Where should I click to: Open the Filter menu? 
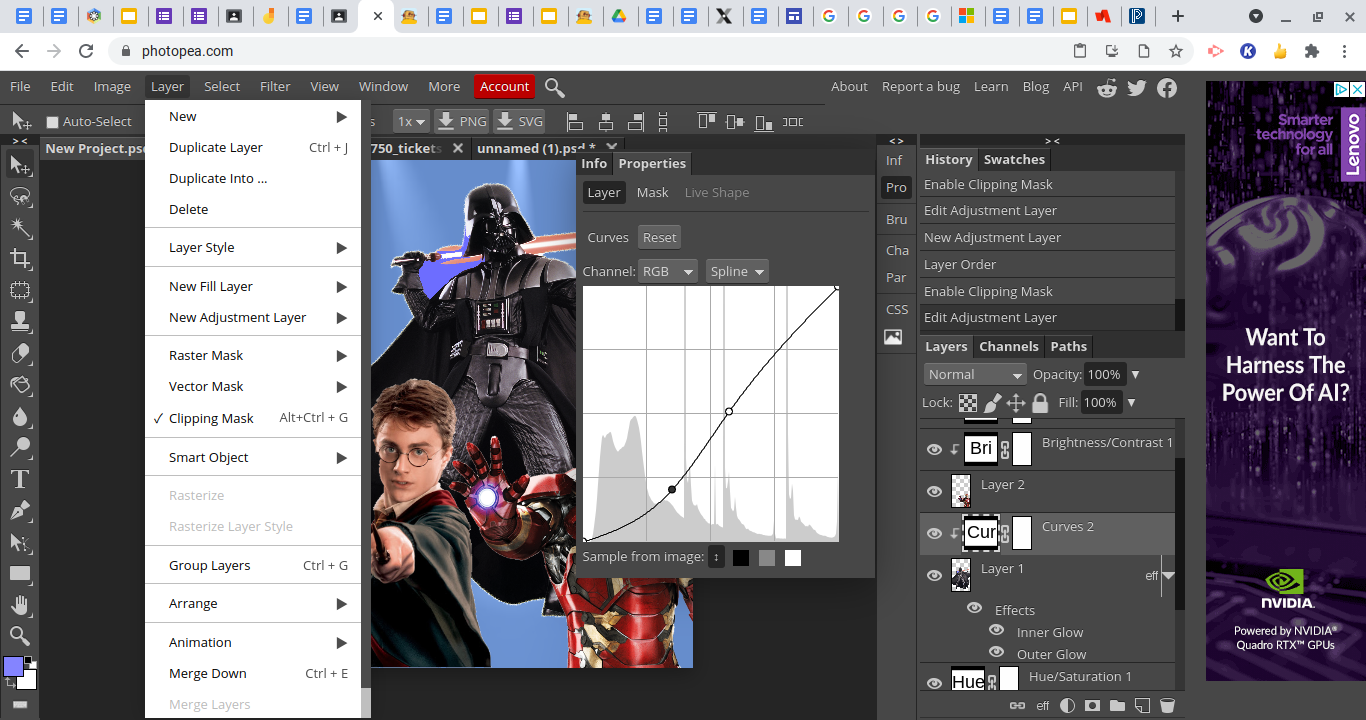point(275,87)
